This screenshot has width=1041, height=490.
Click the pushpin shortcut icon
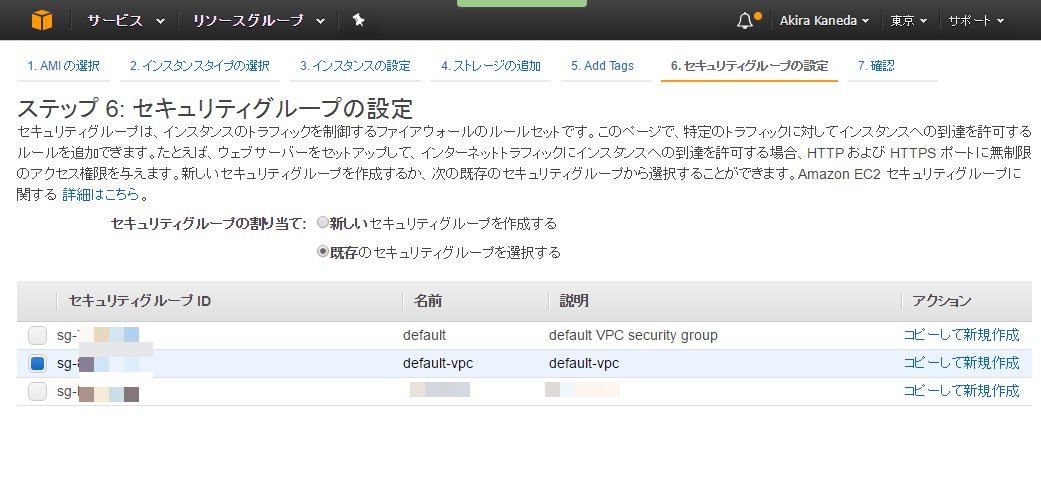pyautogui.click(x=359, y=20)
